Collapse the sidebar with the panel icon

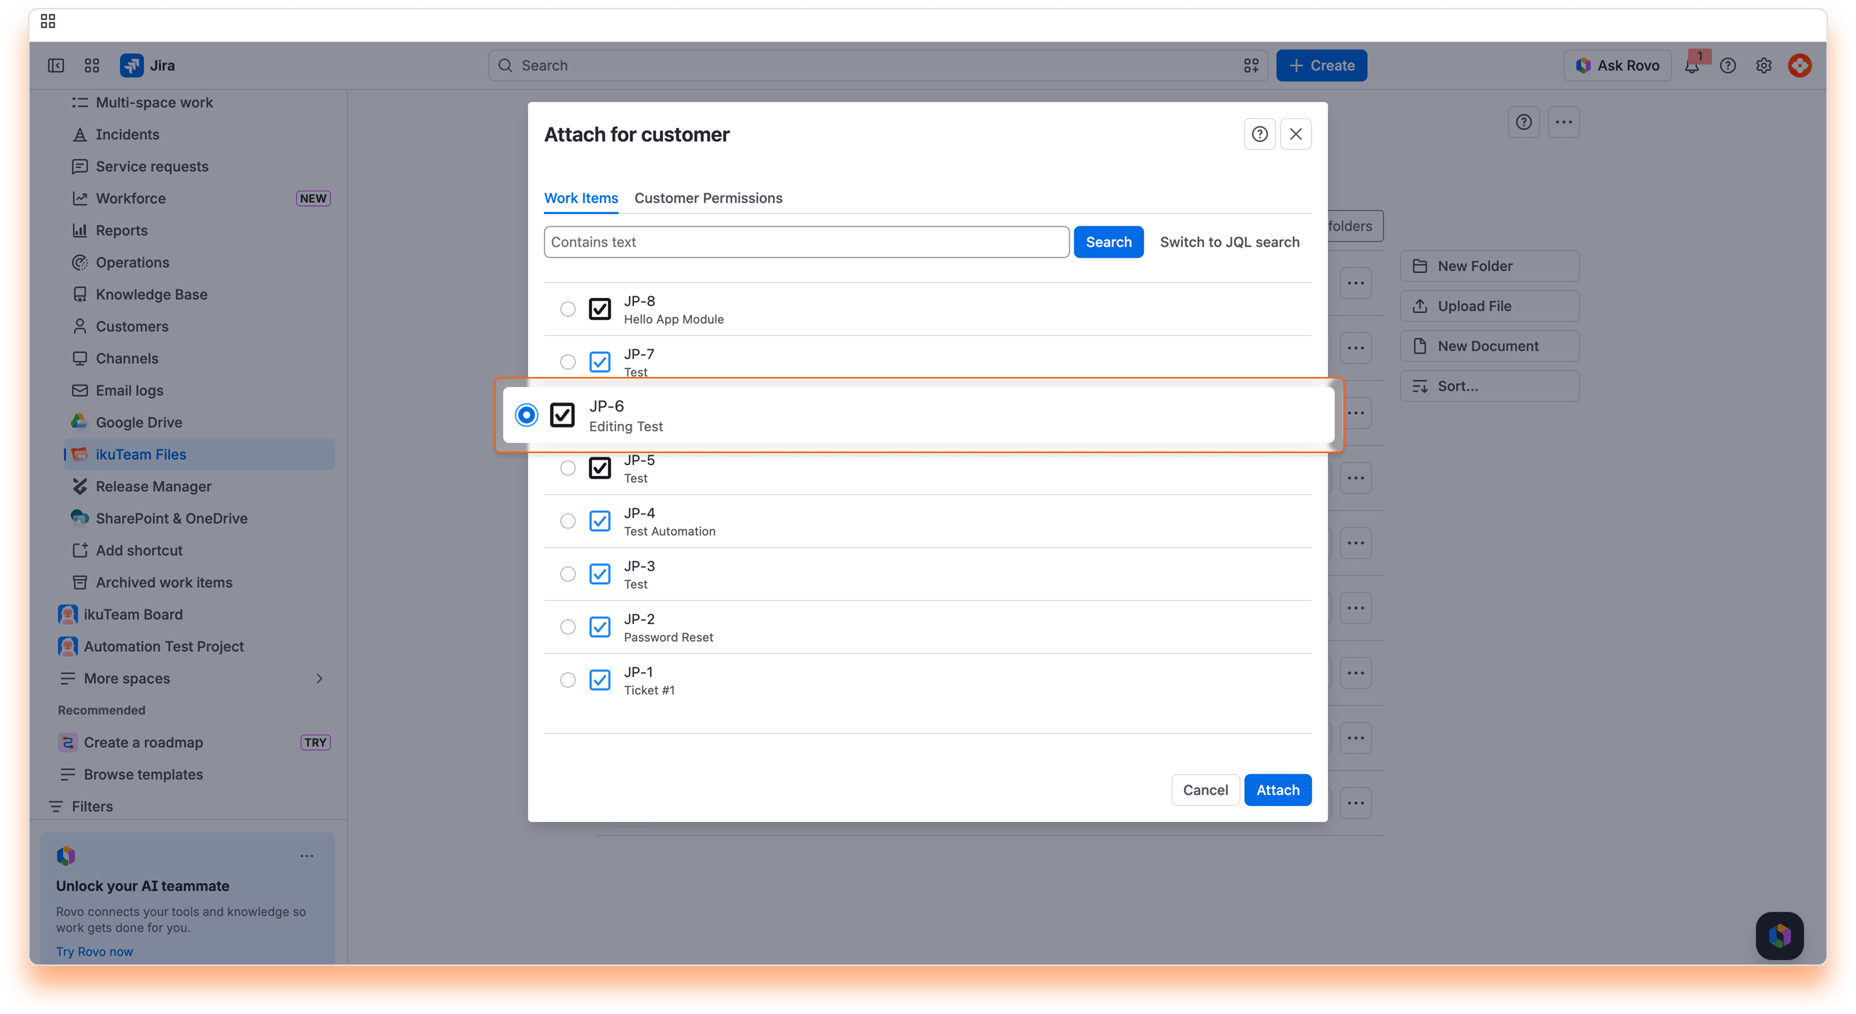tap(56, 66)
